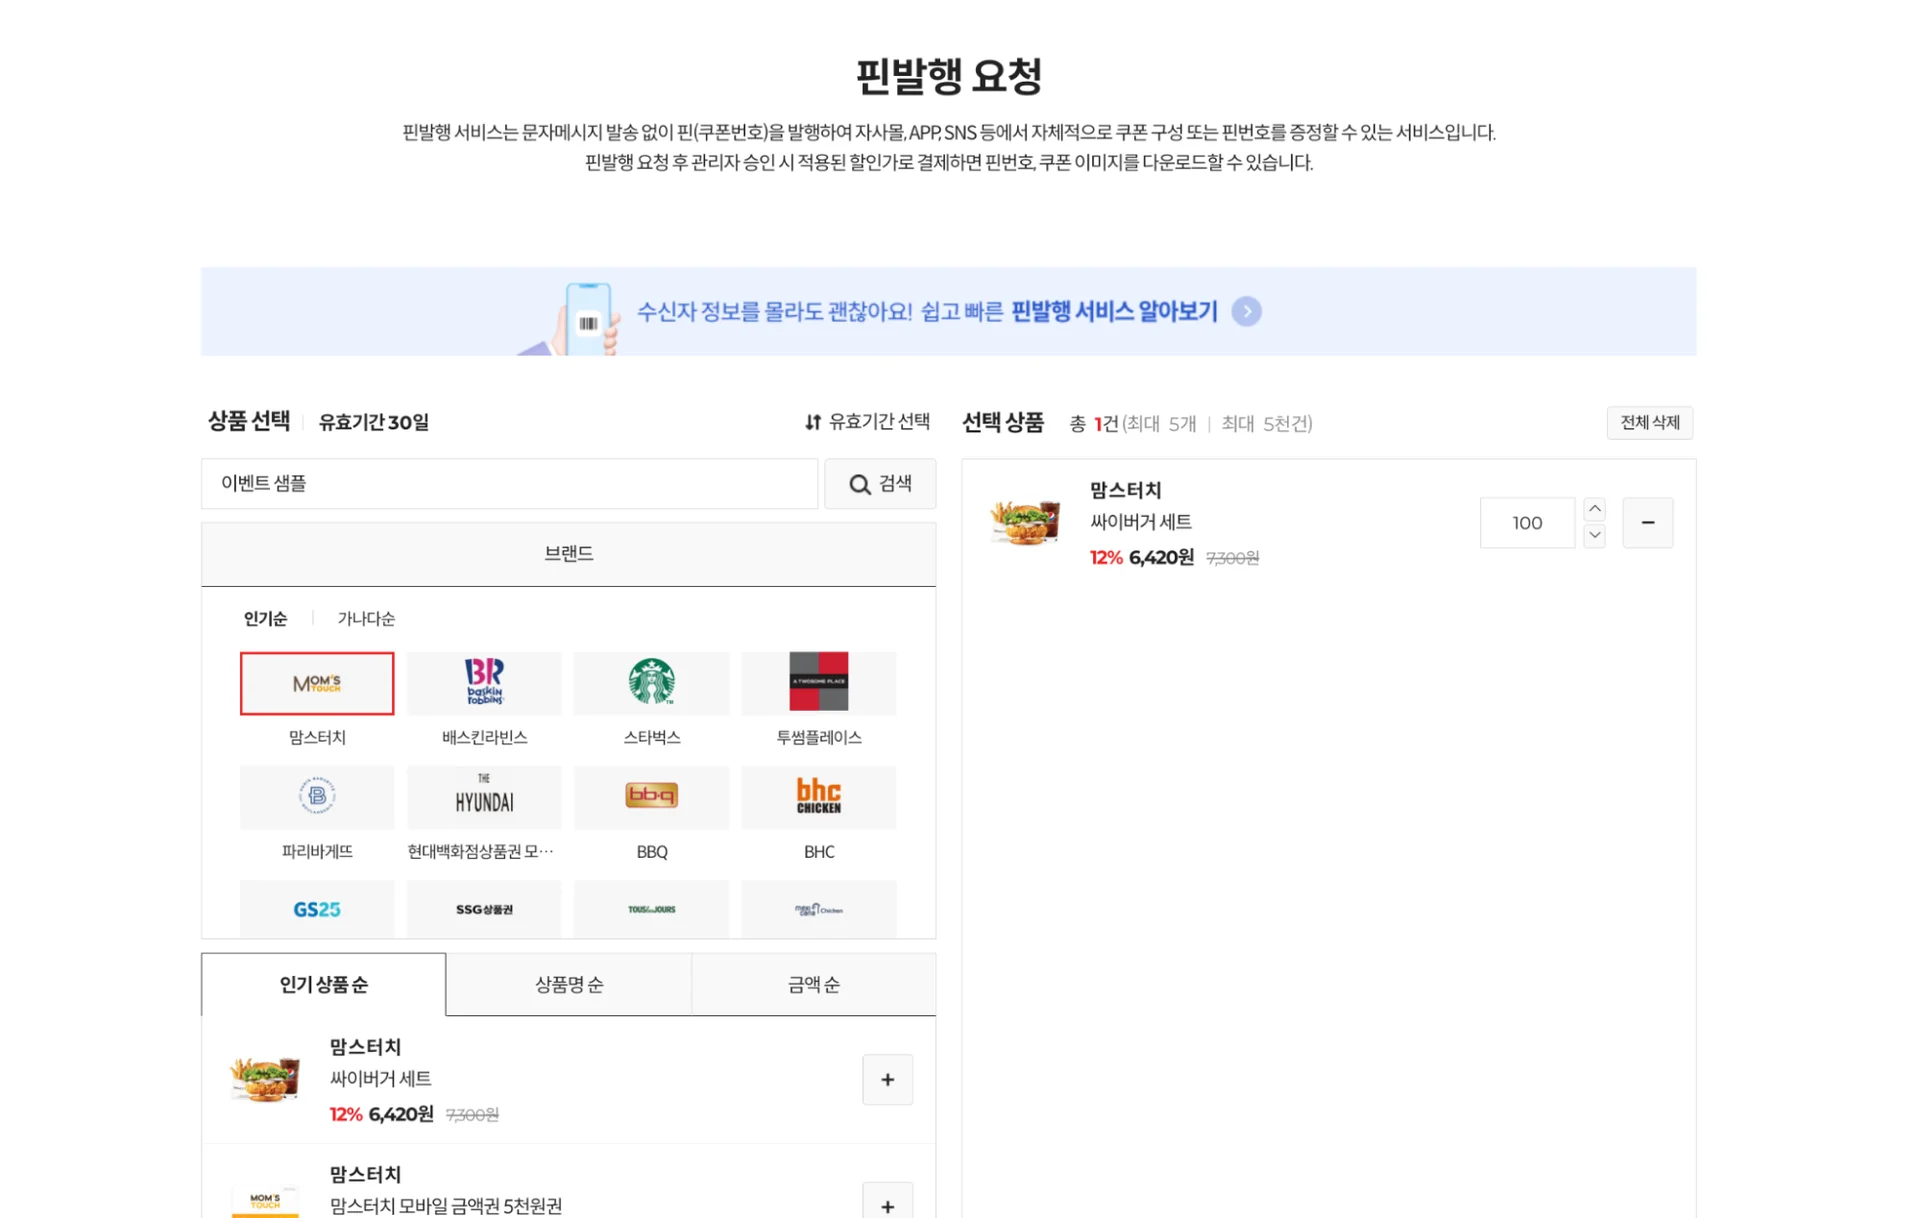Switch brand sorting to 가나다순
The width and height of the screenshot is (1920, 1218).
pos(365,618)
